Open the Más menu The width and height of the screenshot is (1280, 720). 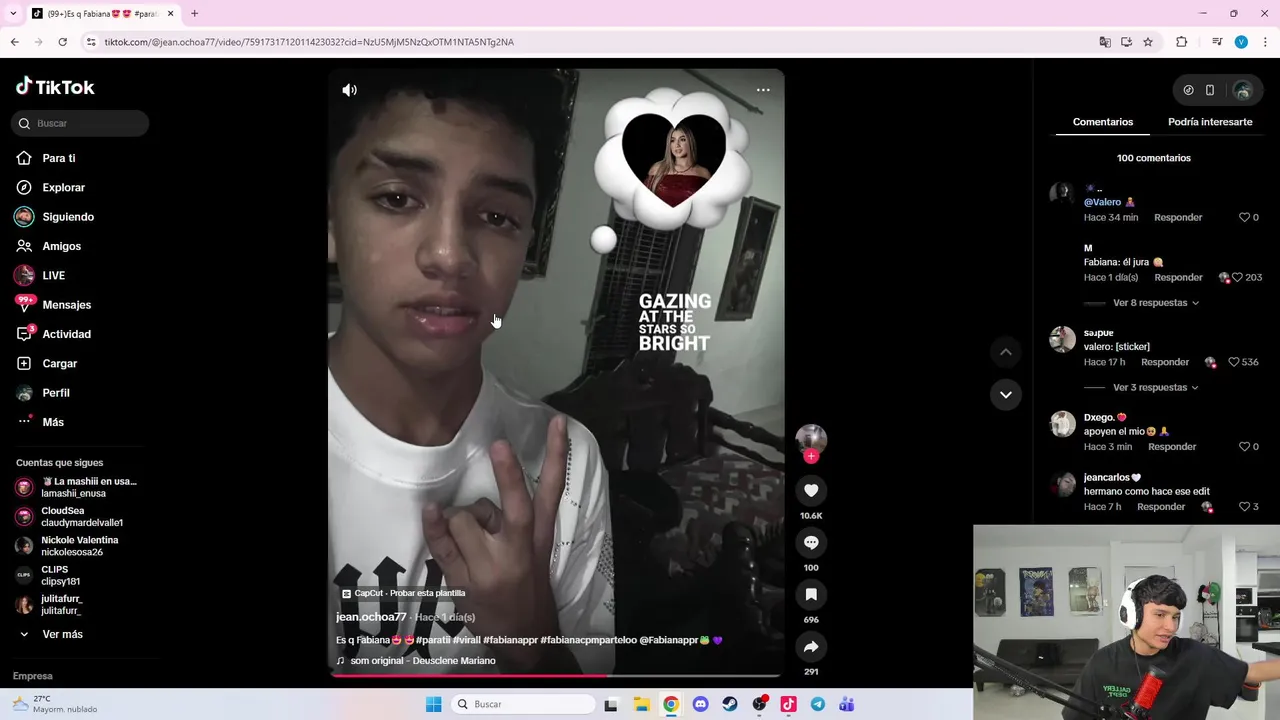pos(52,422)
